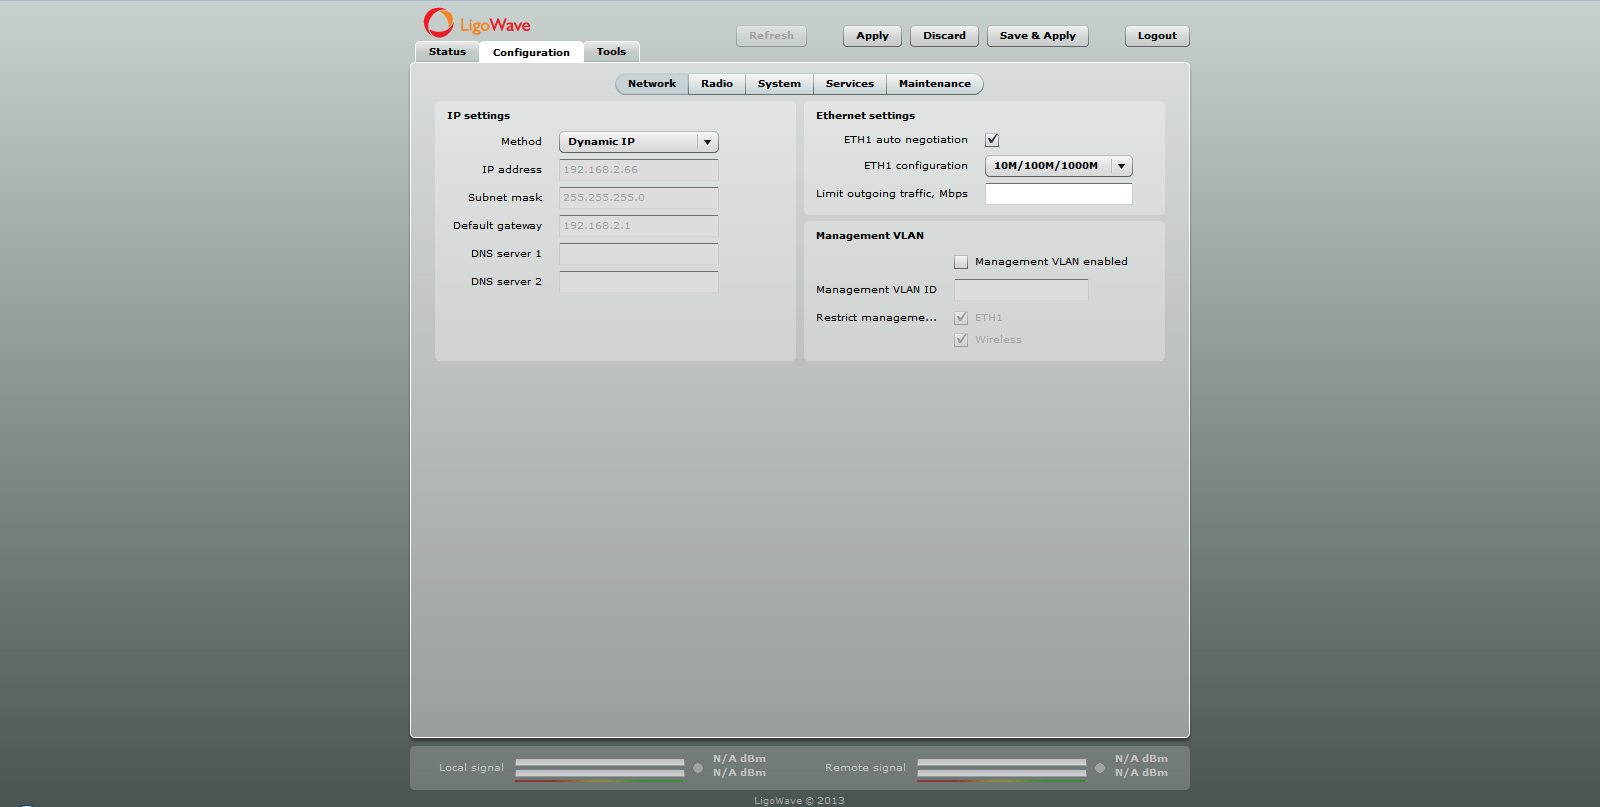Open the IP Method dropdown
The image size is (1600, 807).
(638, 142)
